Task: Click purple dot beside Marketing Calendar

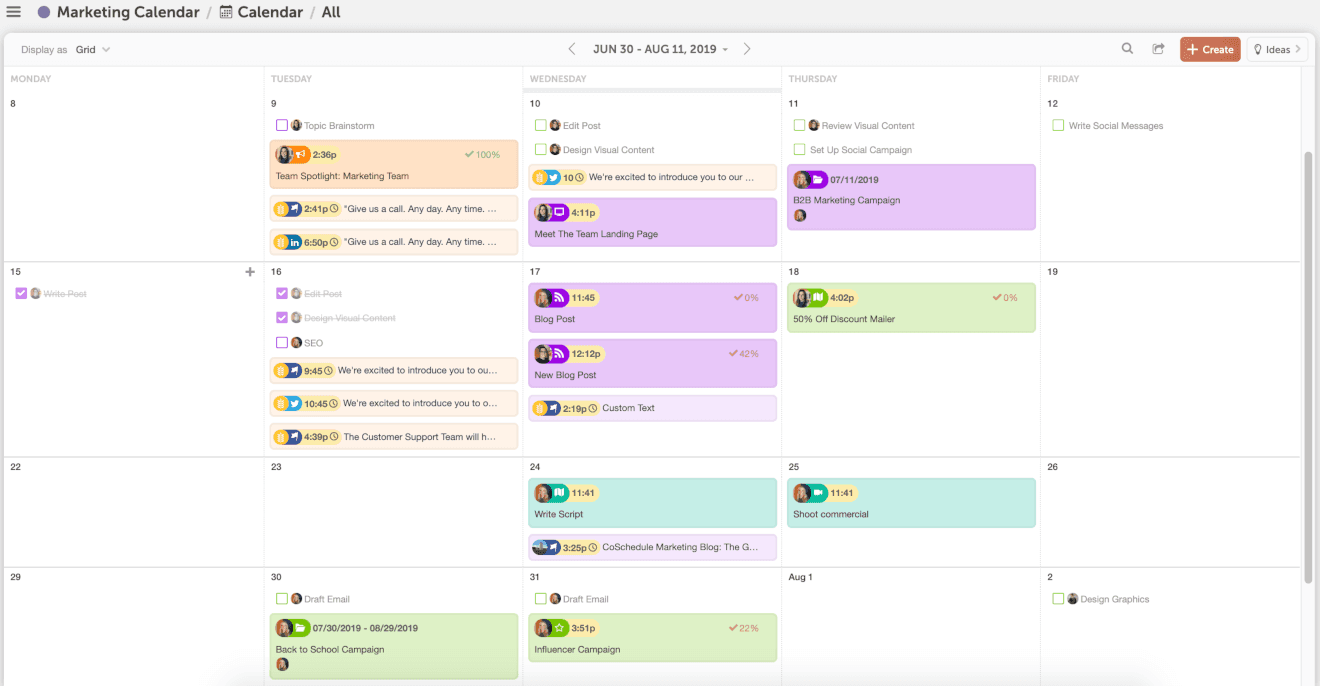Action: (x=43, y=12)
